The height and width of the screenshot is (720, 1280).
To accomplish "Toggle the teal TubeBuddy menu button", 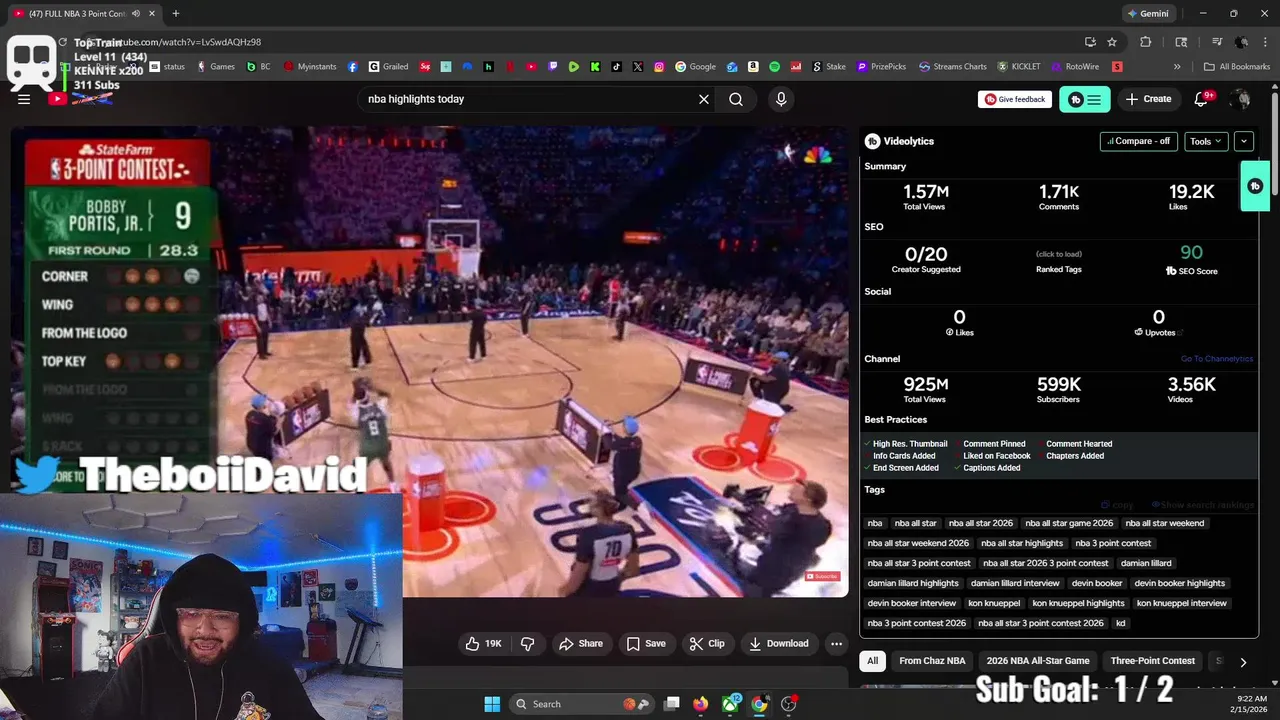I will [x=1084, y=99].
